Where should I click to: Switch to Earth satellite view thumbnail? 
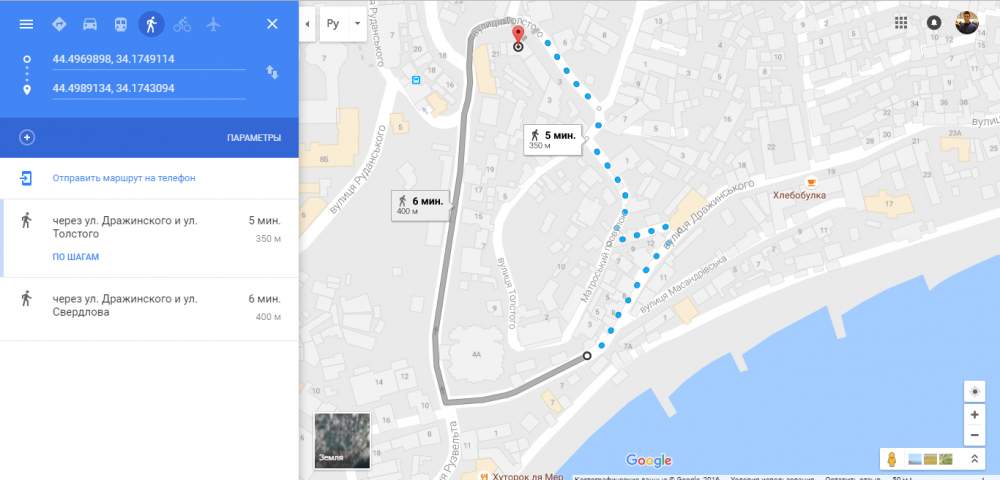(342, 440)
